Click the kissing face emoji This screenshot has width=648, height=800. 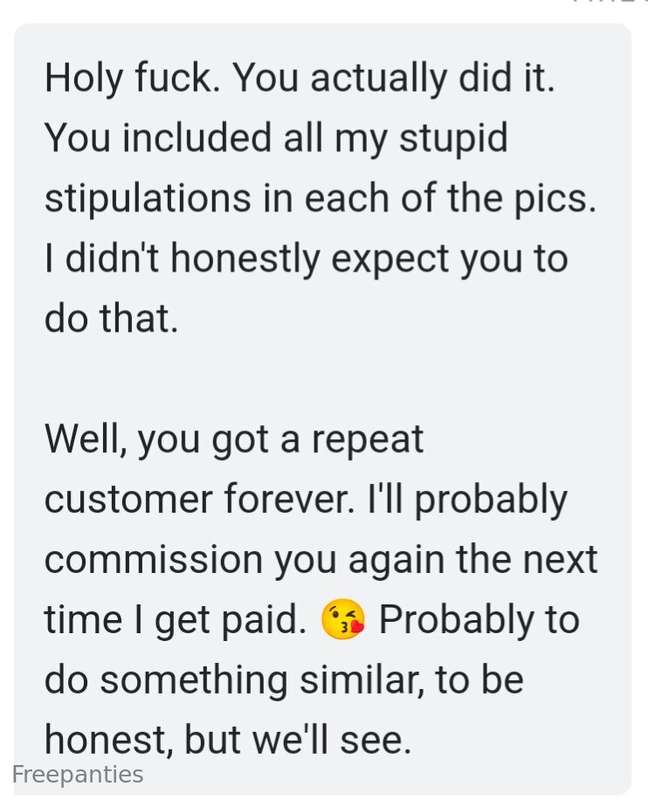pos(342,621)
